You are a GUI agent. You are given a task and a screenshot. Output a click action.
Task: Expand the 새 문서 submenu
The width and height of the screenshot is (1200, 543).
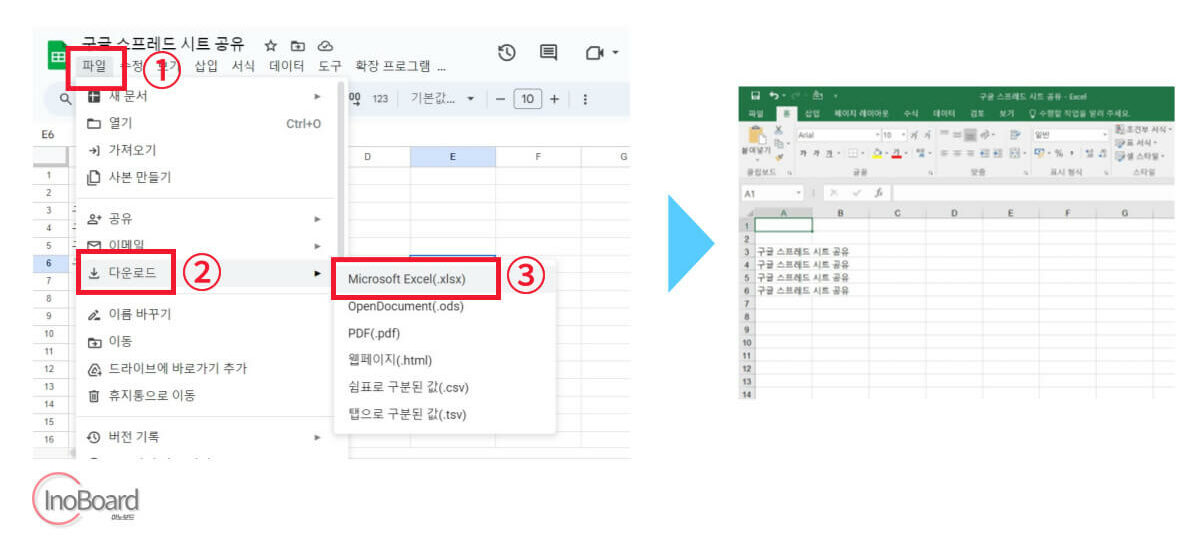pos(317,96)
